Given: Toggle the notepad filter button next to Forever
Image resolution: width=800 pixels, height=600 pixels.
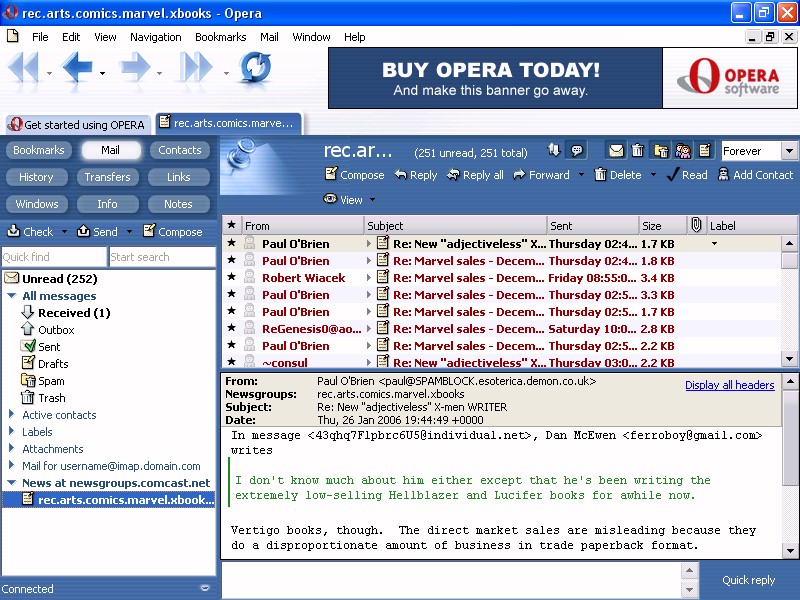Looking at the screenshot, I should 705,150.
